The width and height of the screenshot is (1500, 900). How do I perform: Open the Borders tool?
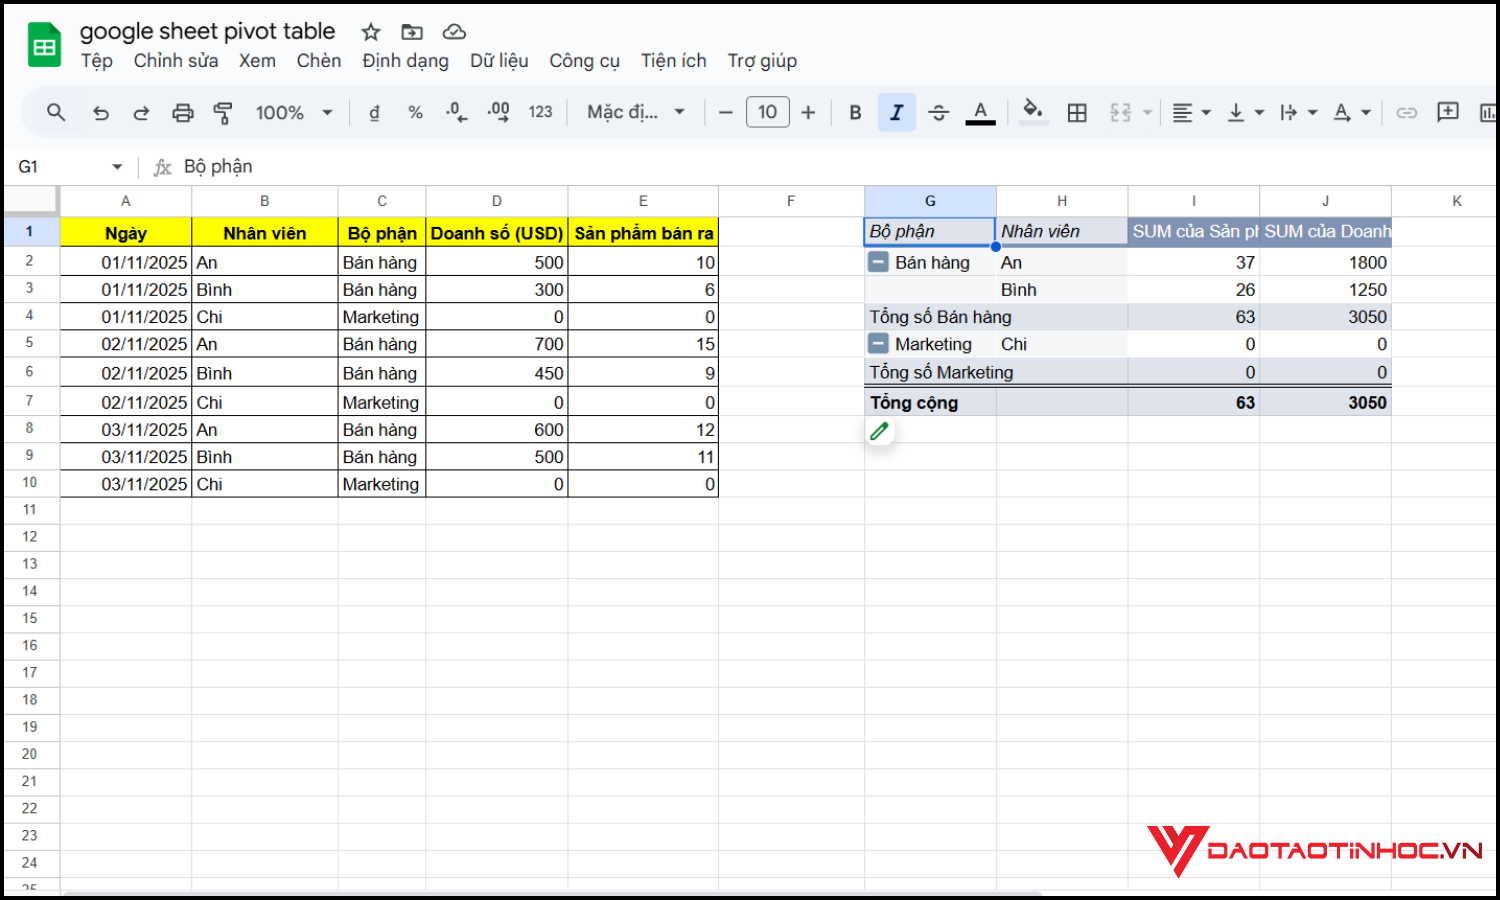[1077, 112]
